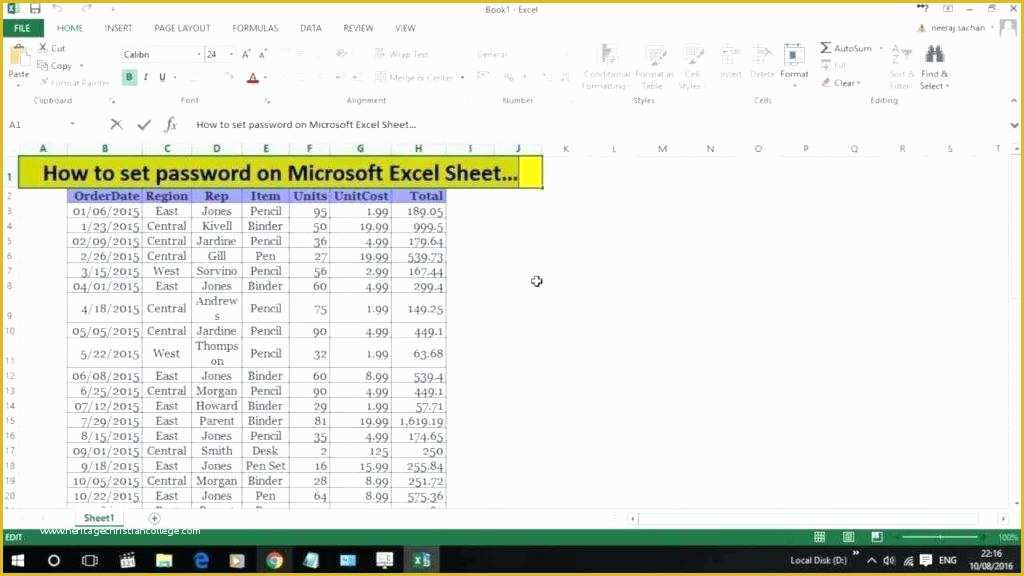Screen dimensions: 1024x576
Task: Click the cell containing Pen Set
Action: (266, 466)
